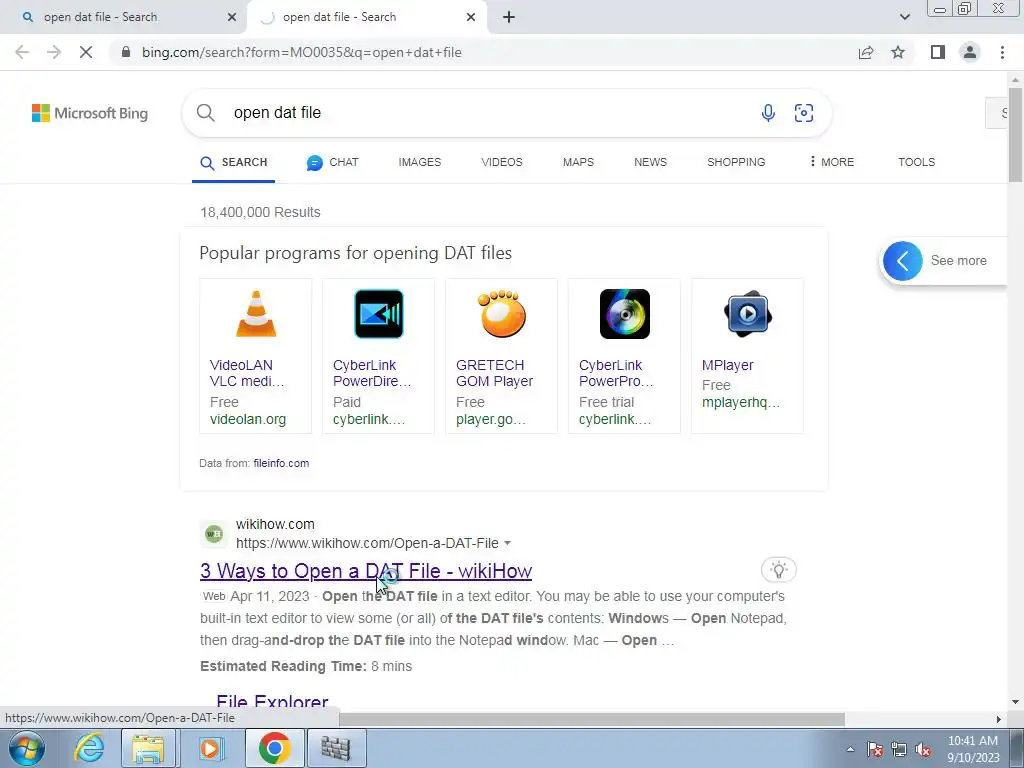This screenshot has width=1024, height=768.
Task: Click the muted volume tray icon
Action: (x=923, y=750)
